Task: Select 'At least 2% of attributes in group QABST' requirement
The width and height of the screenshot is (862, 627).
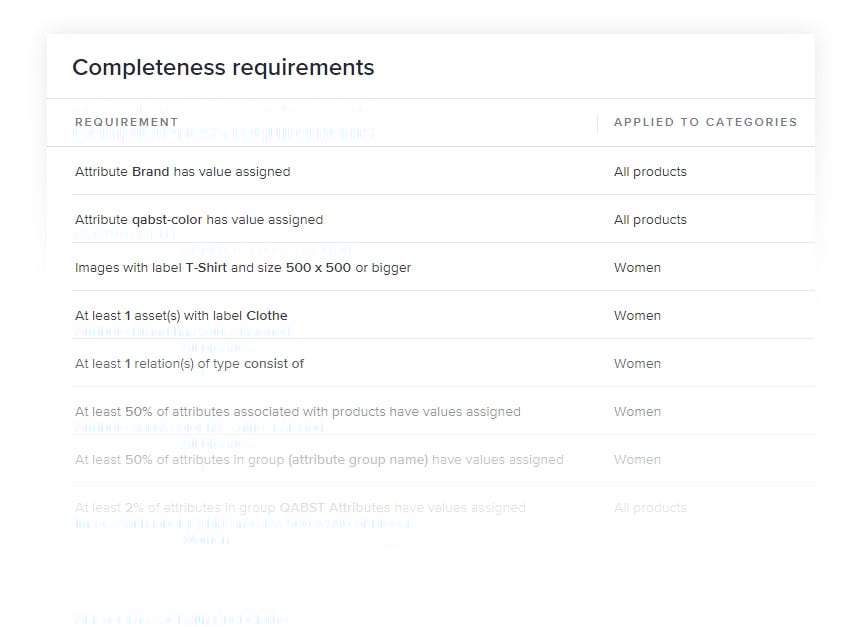Action: tap(300, 508)
